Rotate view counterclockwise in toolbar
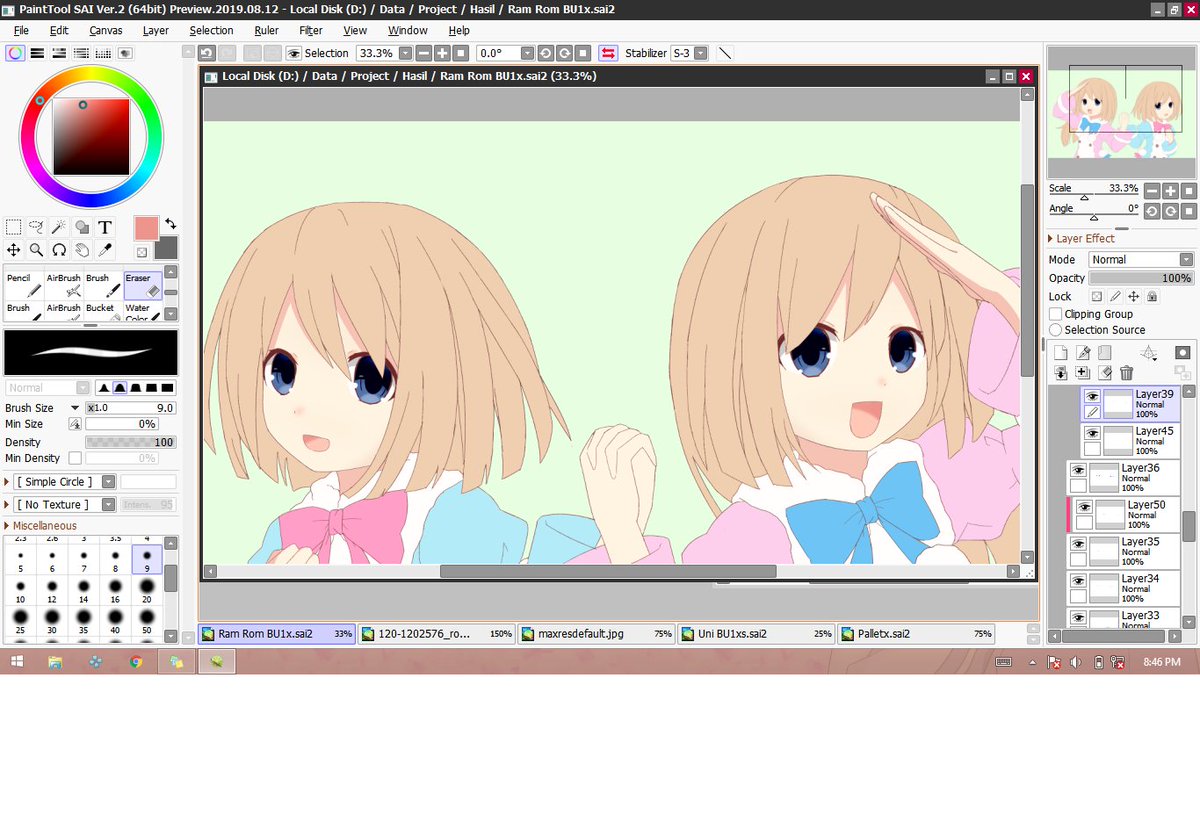The image size is (1200, 815). tap(546, 53)
